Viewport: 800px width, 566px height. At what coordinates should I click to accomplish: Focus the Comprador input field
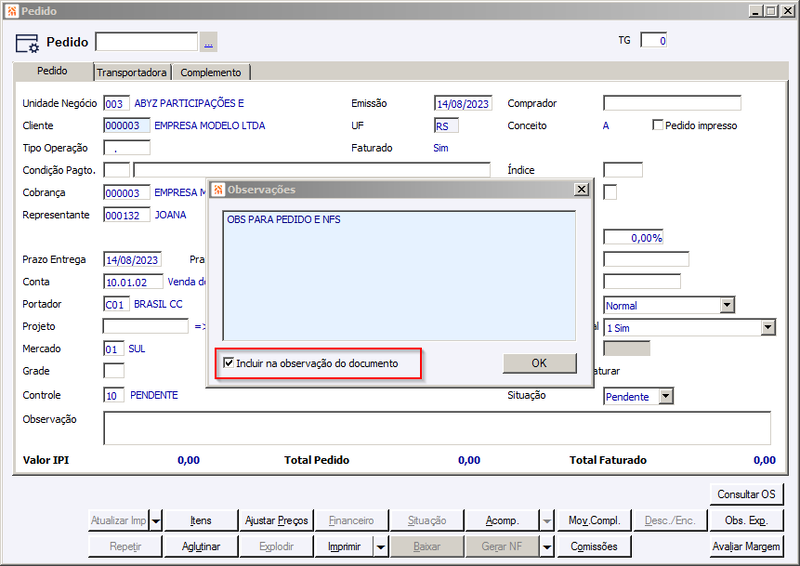pyautogui.click(x=672, y=103)
